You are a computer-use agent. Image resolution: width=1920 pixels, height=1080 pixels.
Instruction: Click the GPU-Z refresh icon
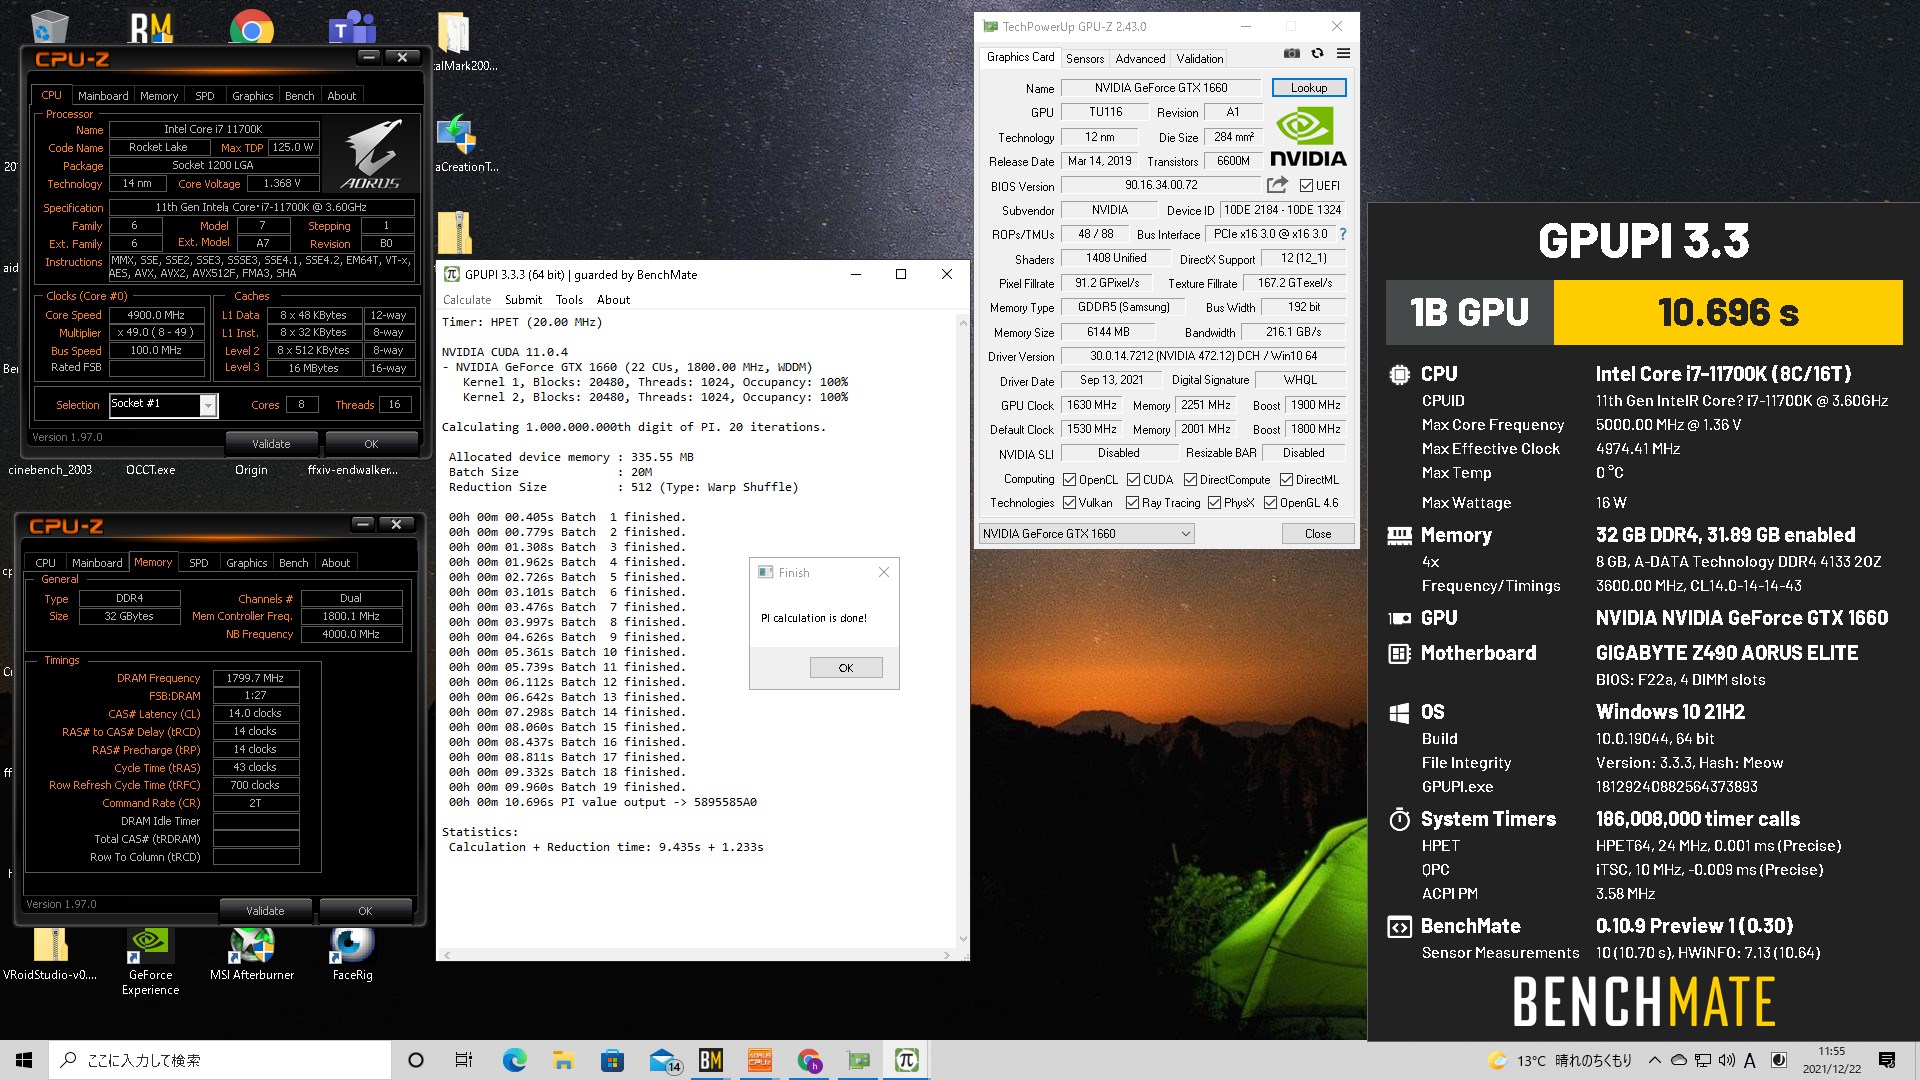point(1317,54)
